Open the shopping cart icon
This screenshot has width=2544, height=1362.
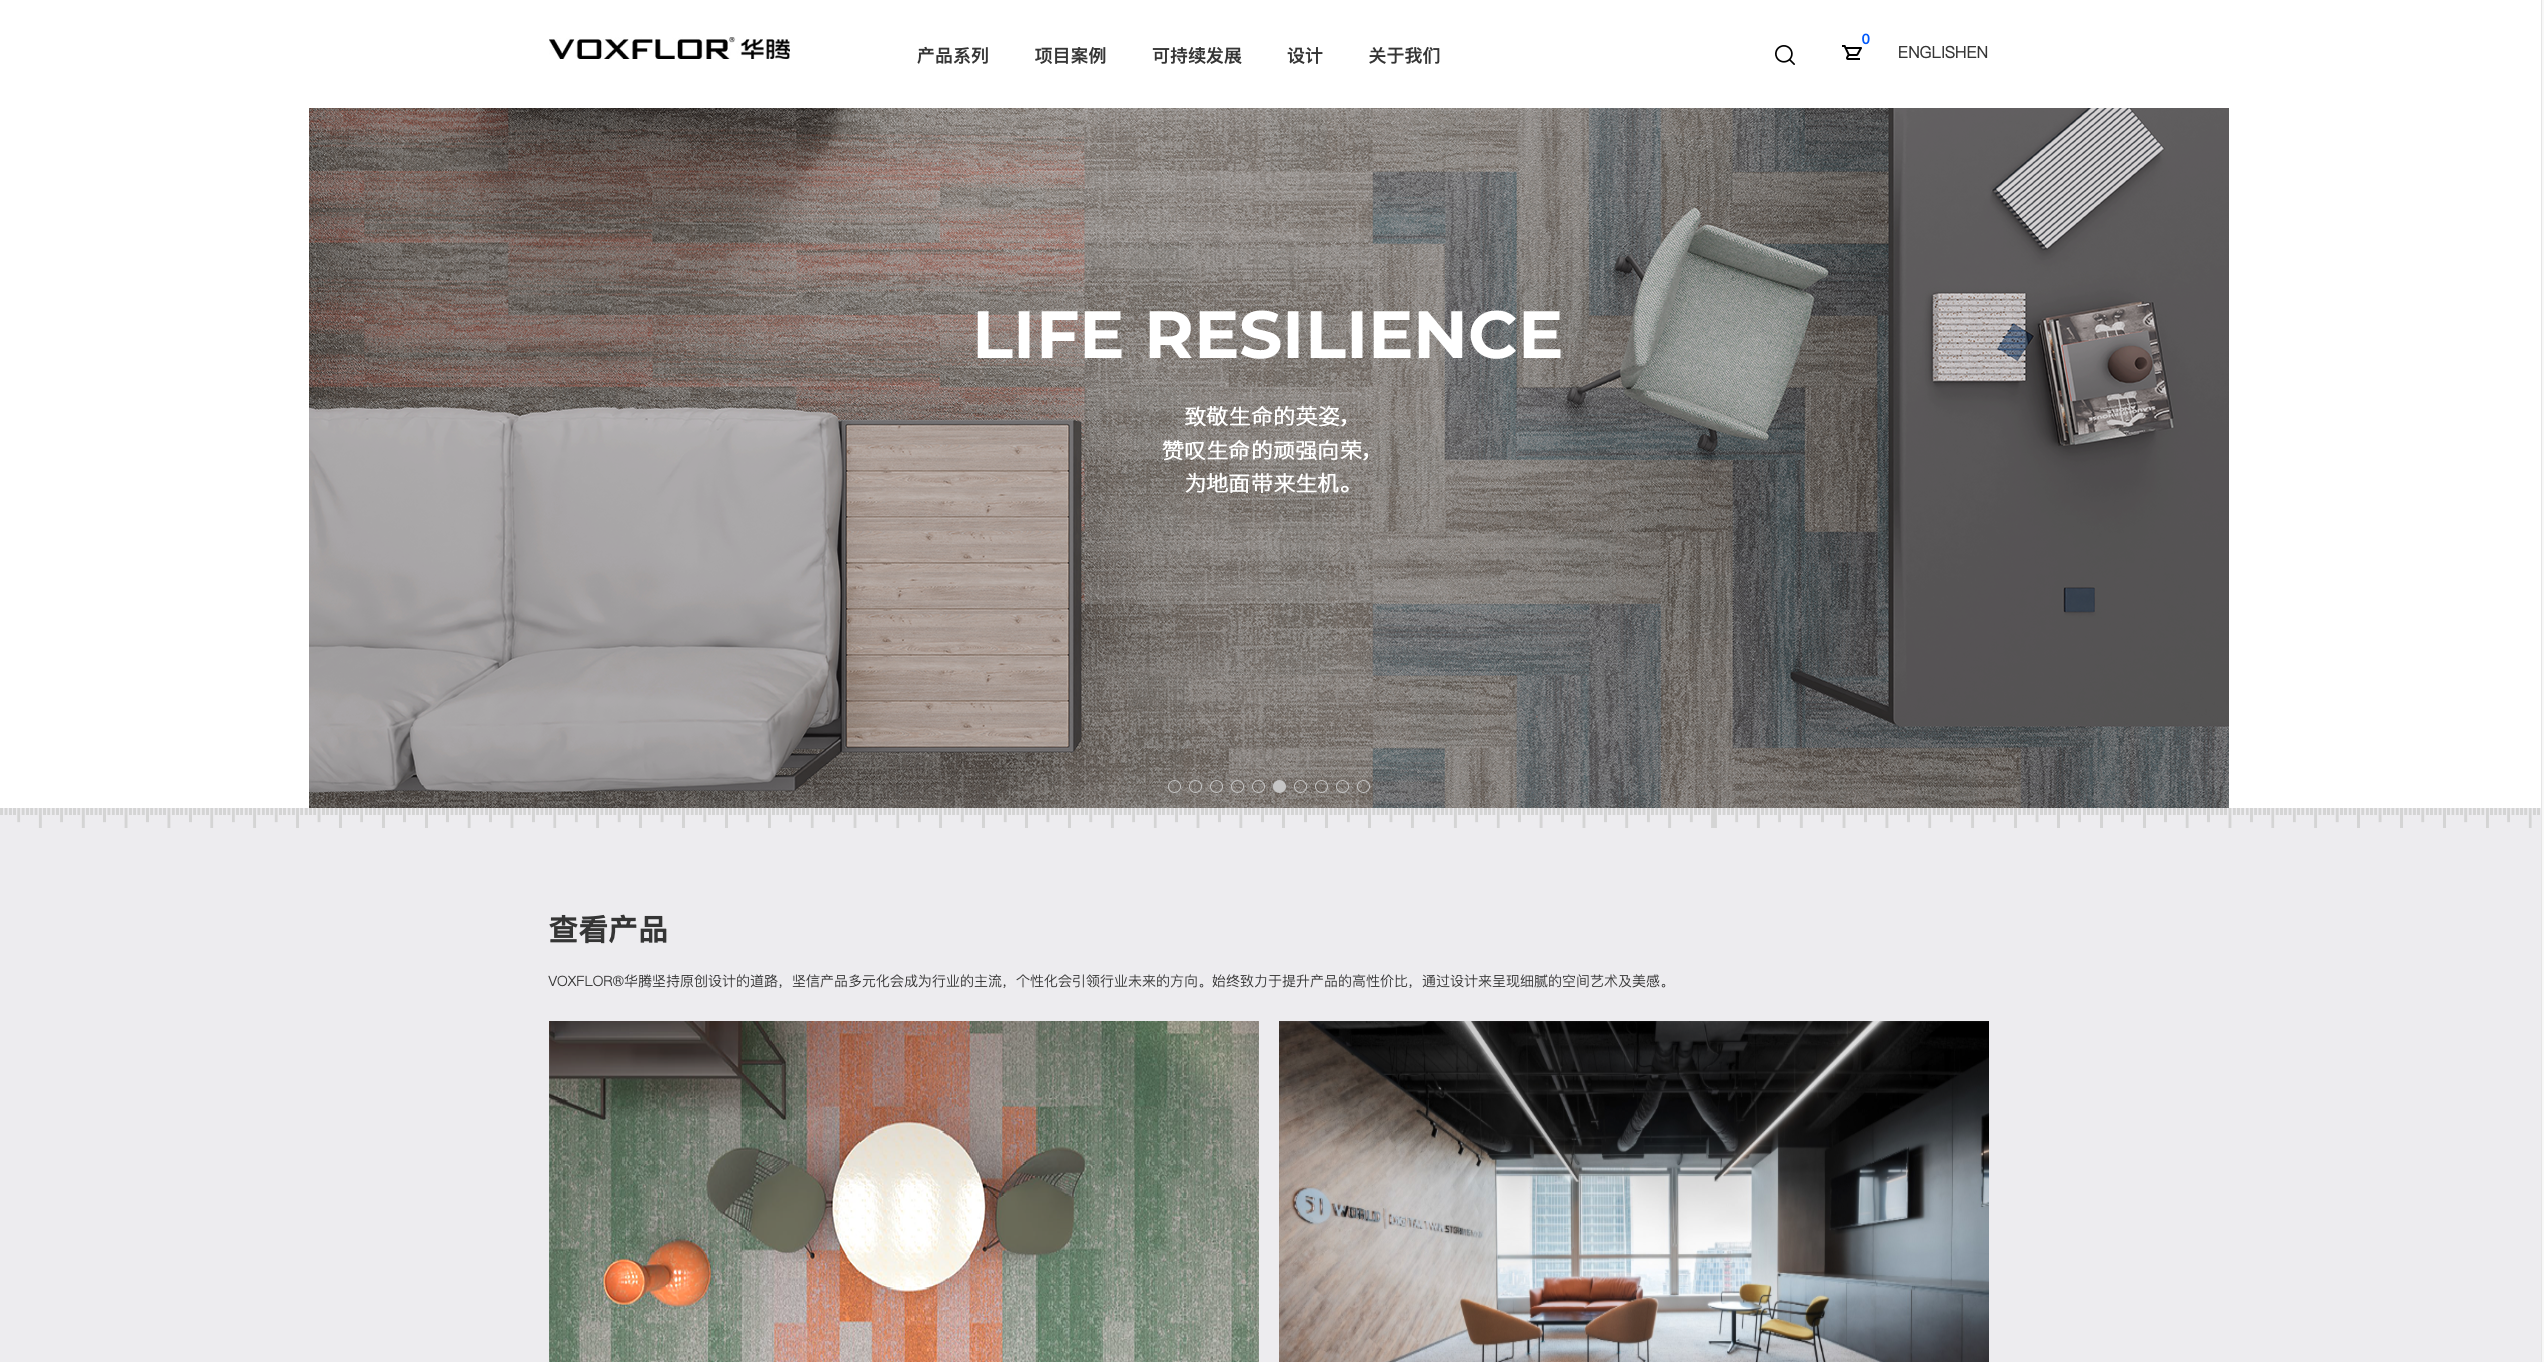click(1852, 53)
